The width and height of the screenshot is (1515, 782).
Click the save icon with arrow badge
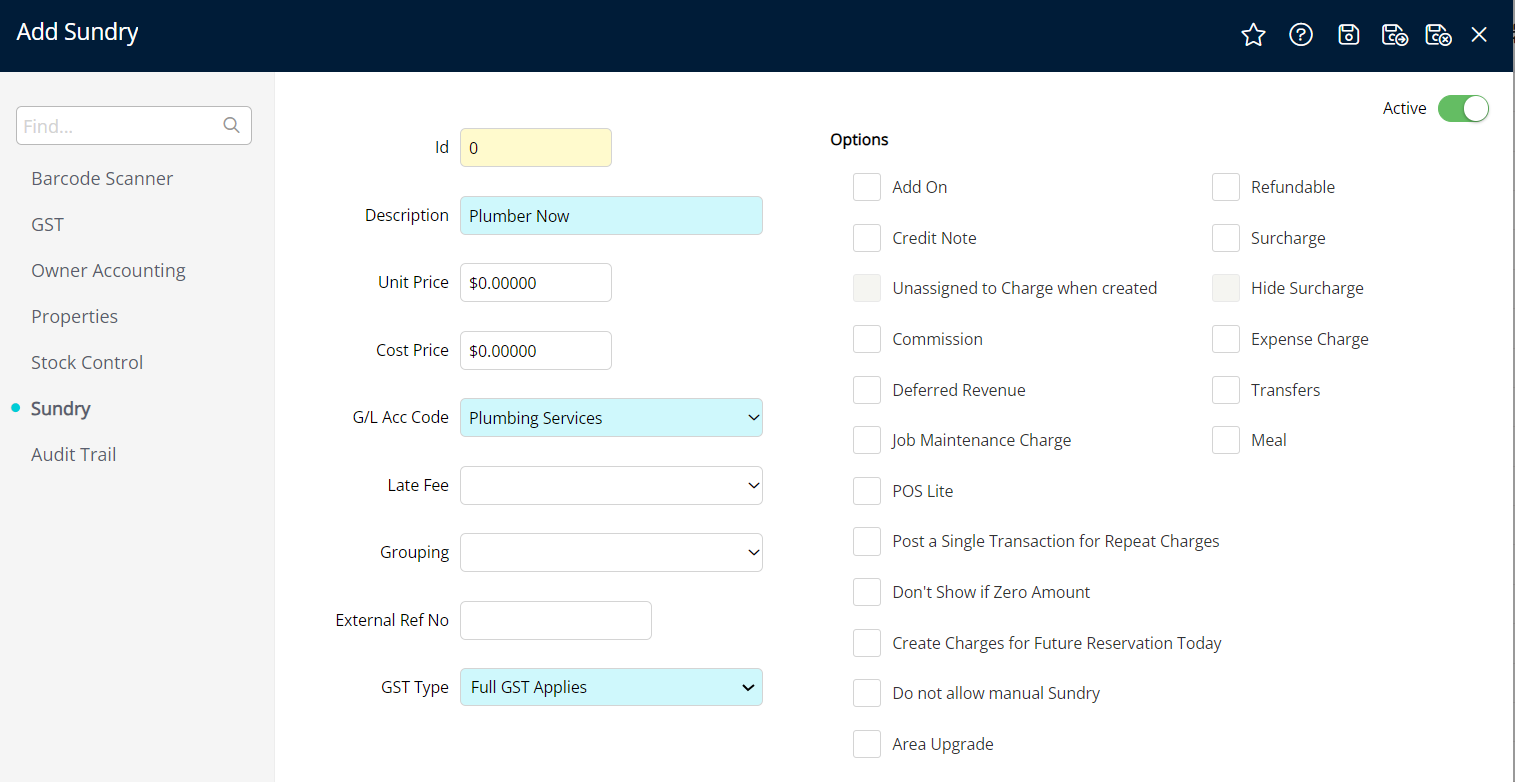(1394, 35)
